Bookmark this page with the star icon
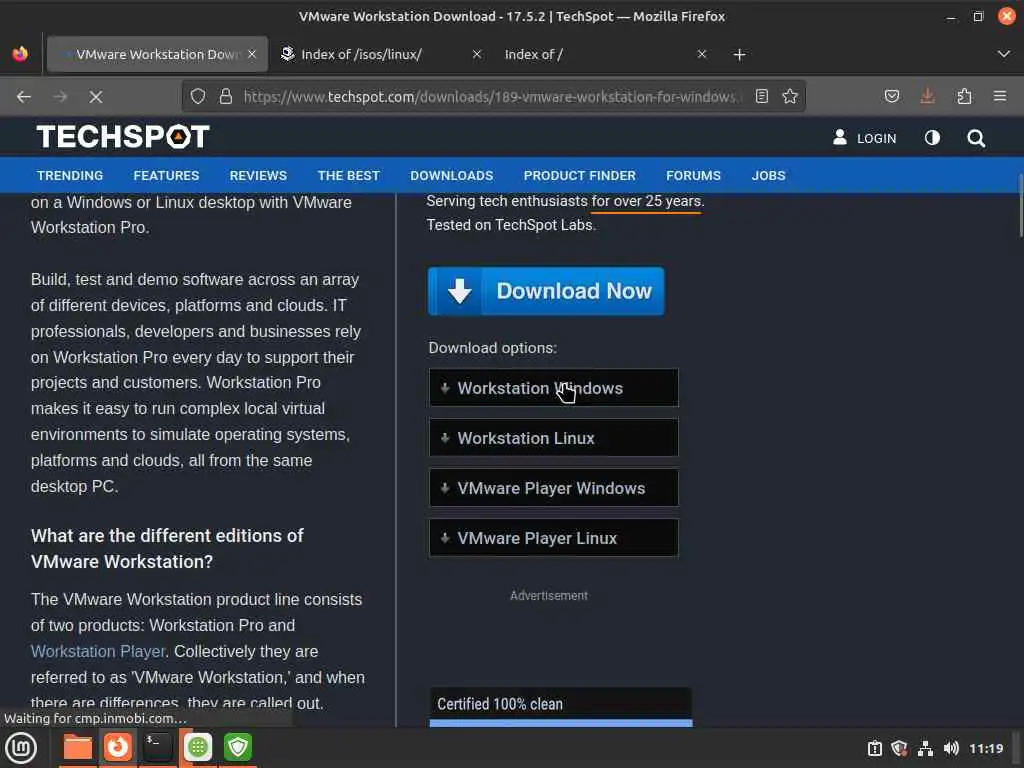1024x768 pixels. (x=790, y=97)
